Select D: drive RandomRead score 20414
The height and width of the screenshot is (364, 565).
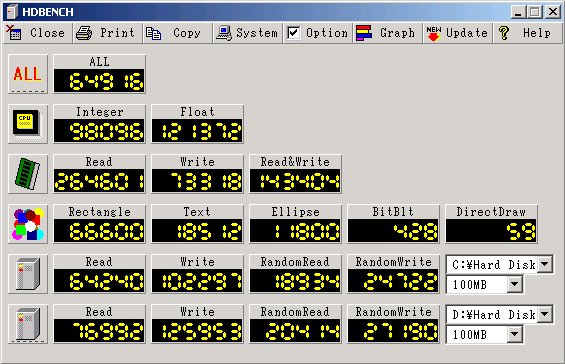point(295,331)
